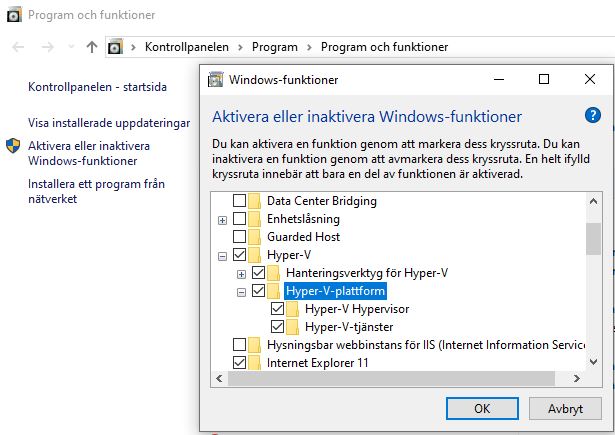
Task: Uncheck the Hyper-V checkbox
Action: click(x=239, y=255)
